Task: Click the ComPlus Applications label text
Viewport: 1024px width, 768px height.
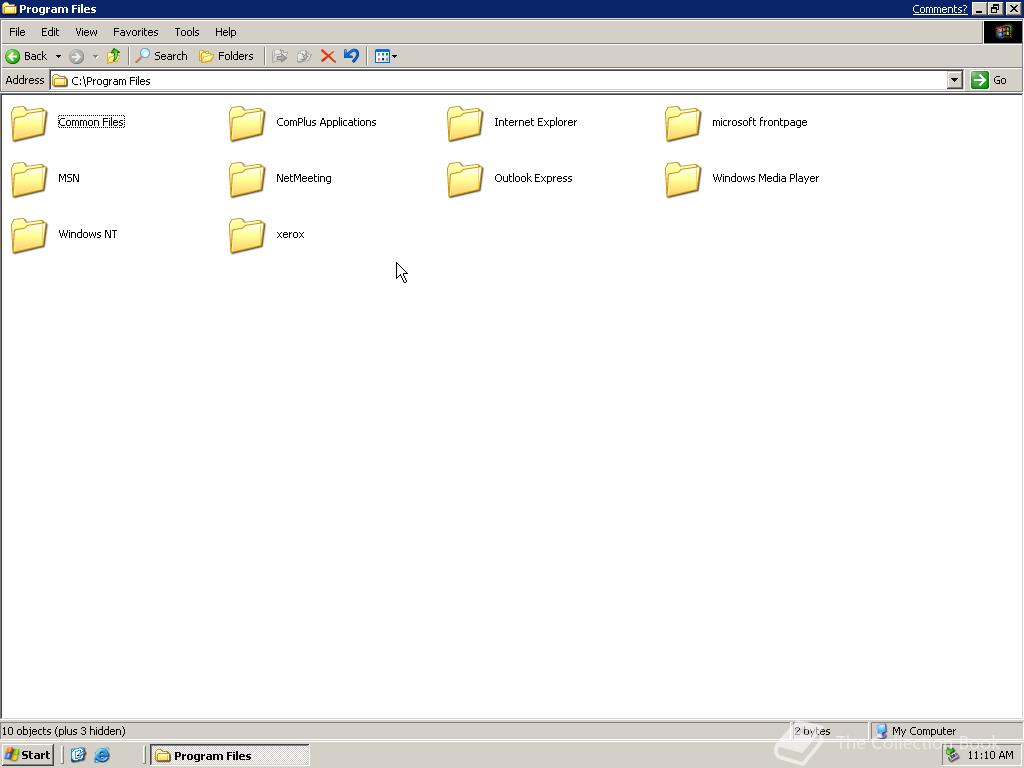Action: pos(327,122)
